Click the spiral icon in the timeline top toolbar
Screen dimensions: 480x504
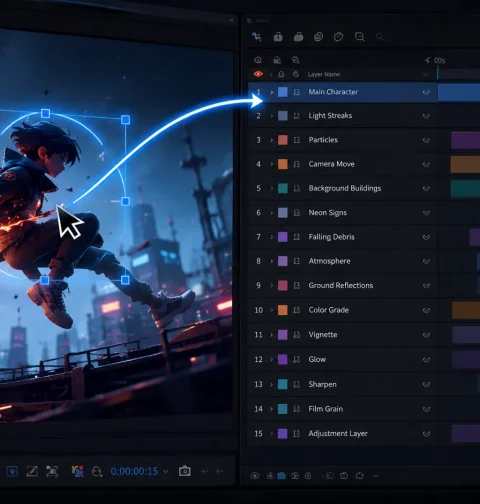[319, 37]
